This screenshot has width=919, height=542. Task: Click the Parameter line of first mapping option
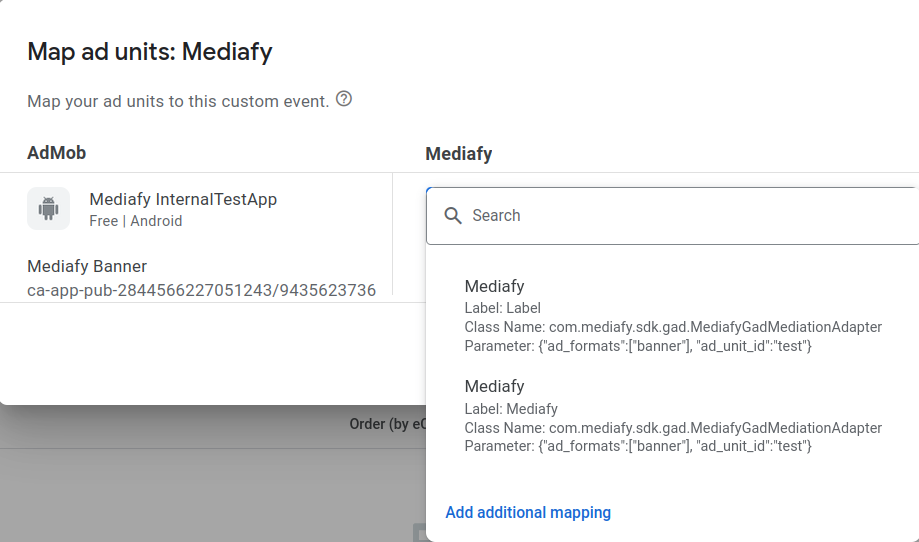coord(638,346)
